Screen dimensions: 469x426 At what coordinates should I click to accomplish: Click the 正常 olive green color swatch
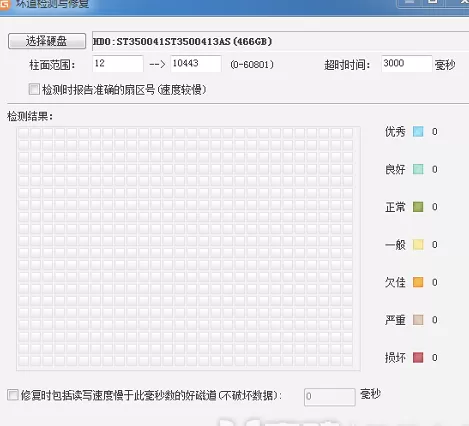point(418,207)
